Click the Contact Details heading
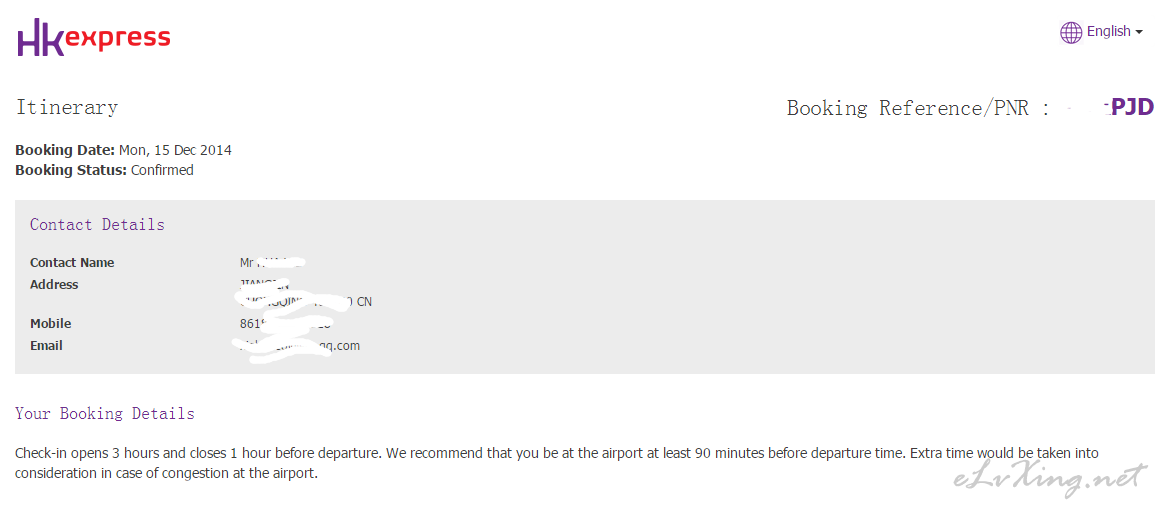Viewport: 1158px width, 511px height. click(x=97, y=224)
